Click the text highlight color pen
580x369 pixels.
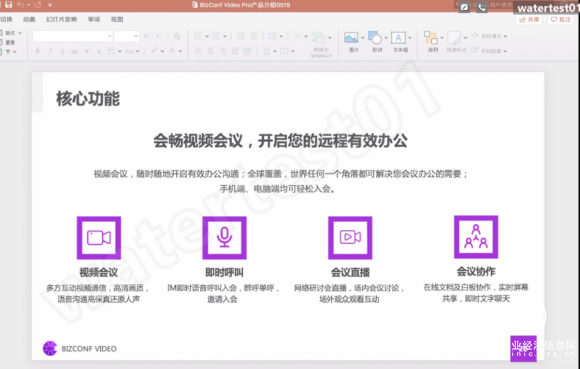point(154,51)
